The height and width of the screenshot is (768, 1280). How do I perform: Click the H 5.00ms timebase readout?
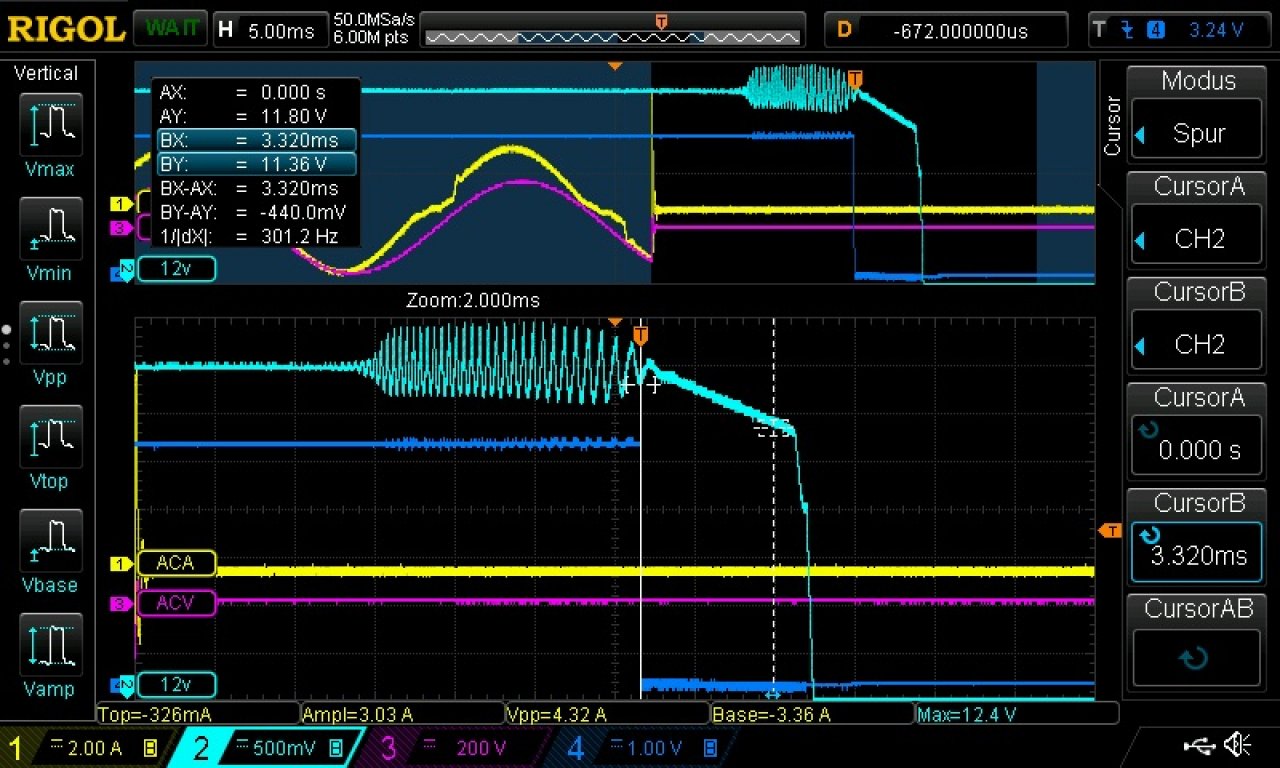(x=270, y=29)
